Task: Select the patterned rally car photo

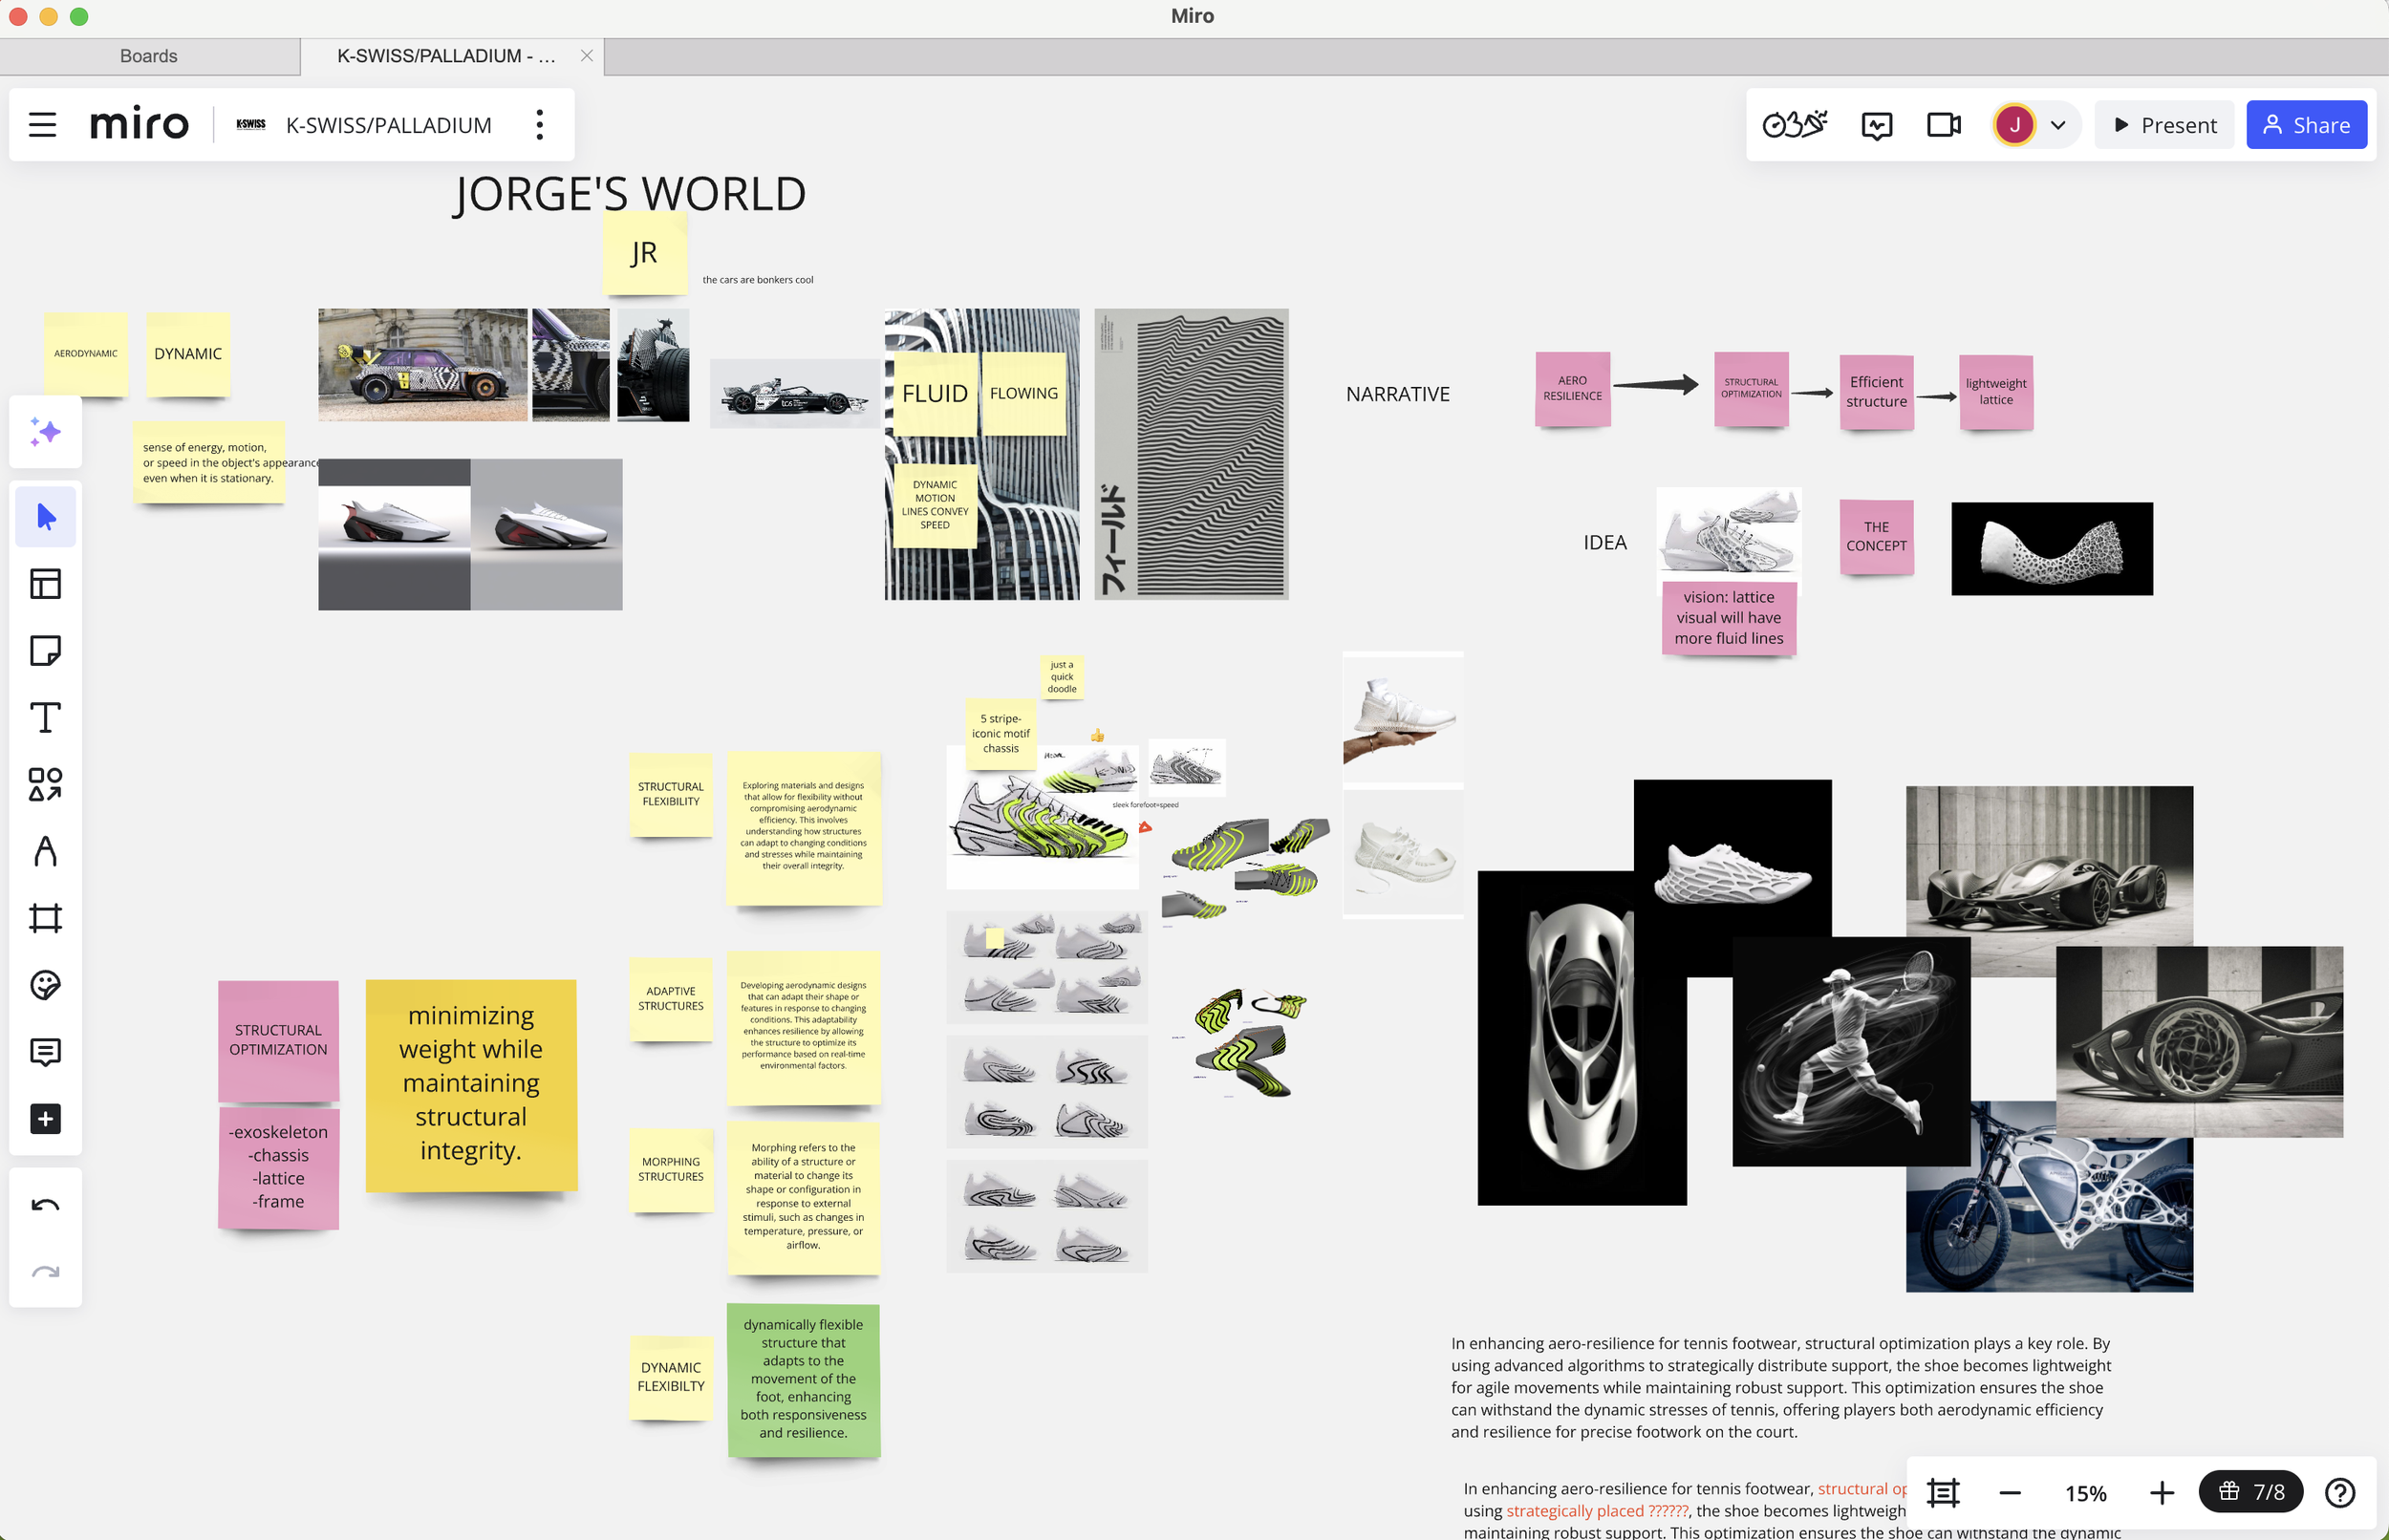Action: pyautogui.click(x=423, y=365)
